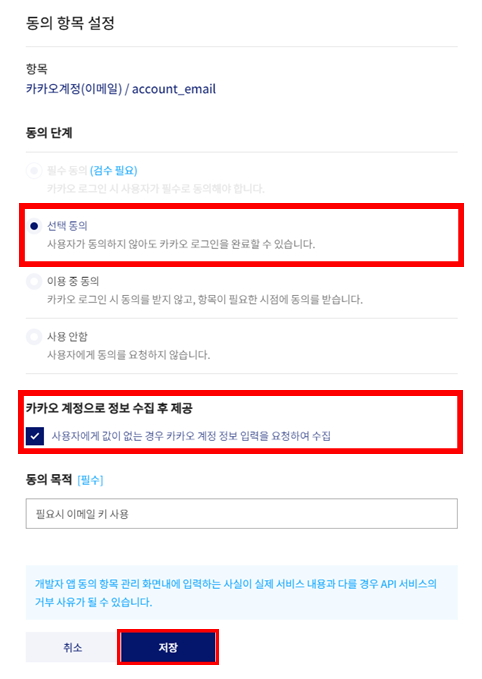Image resolution: width=482 pixels, height=679 pixels.
Task: Click the 선택 동의 label text
Action: [x=67, y=226]
